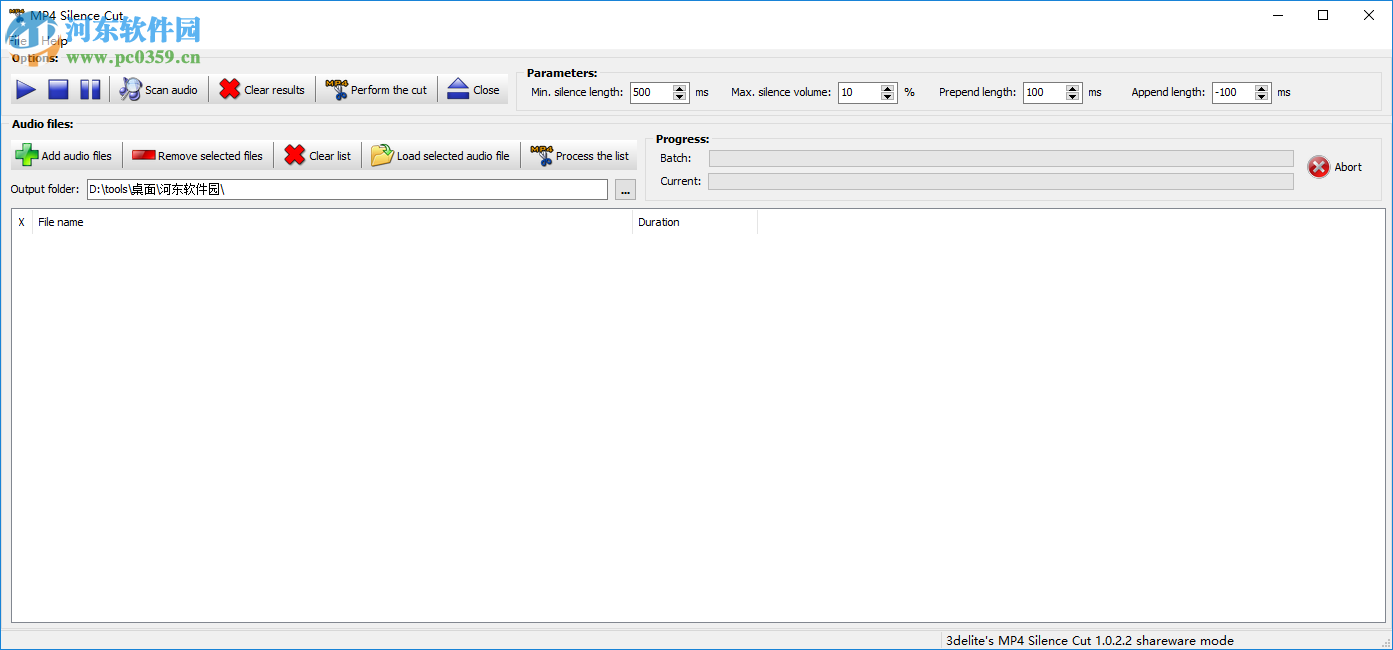Click the shareware mode status bar text
The image size is (1393, 650).
click(1090, 640)
